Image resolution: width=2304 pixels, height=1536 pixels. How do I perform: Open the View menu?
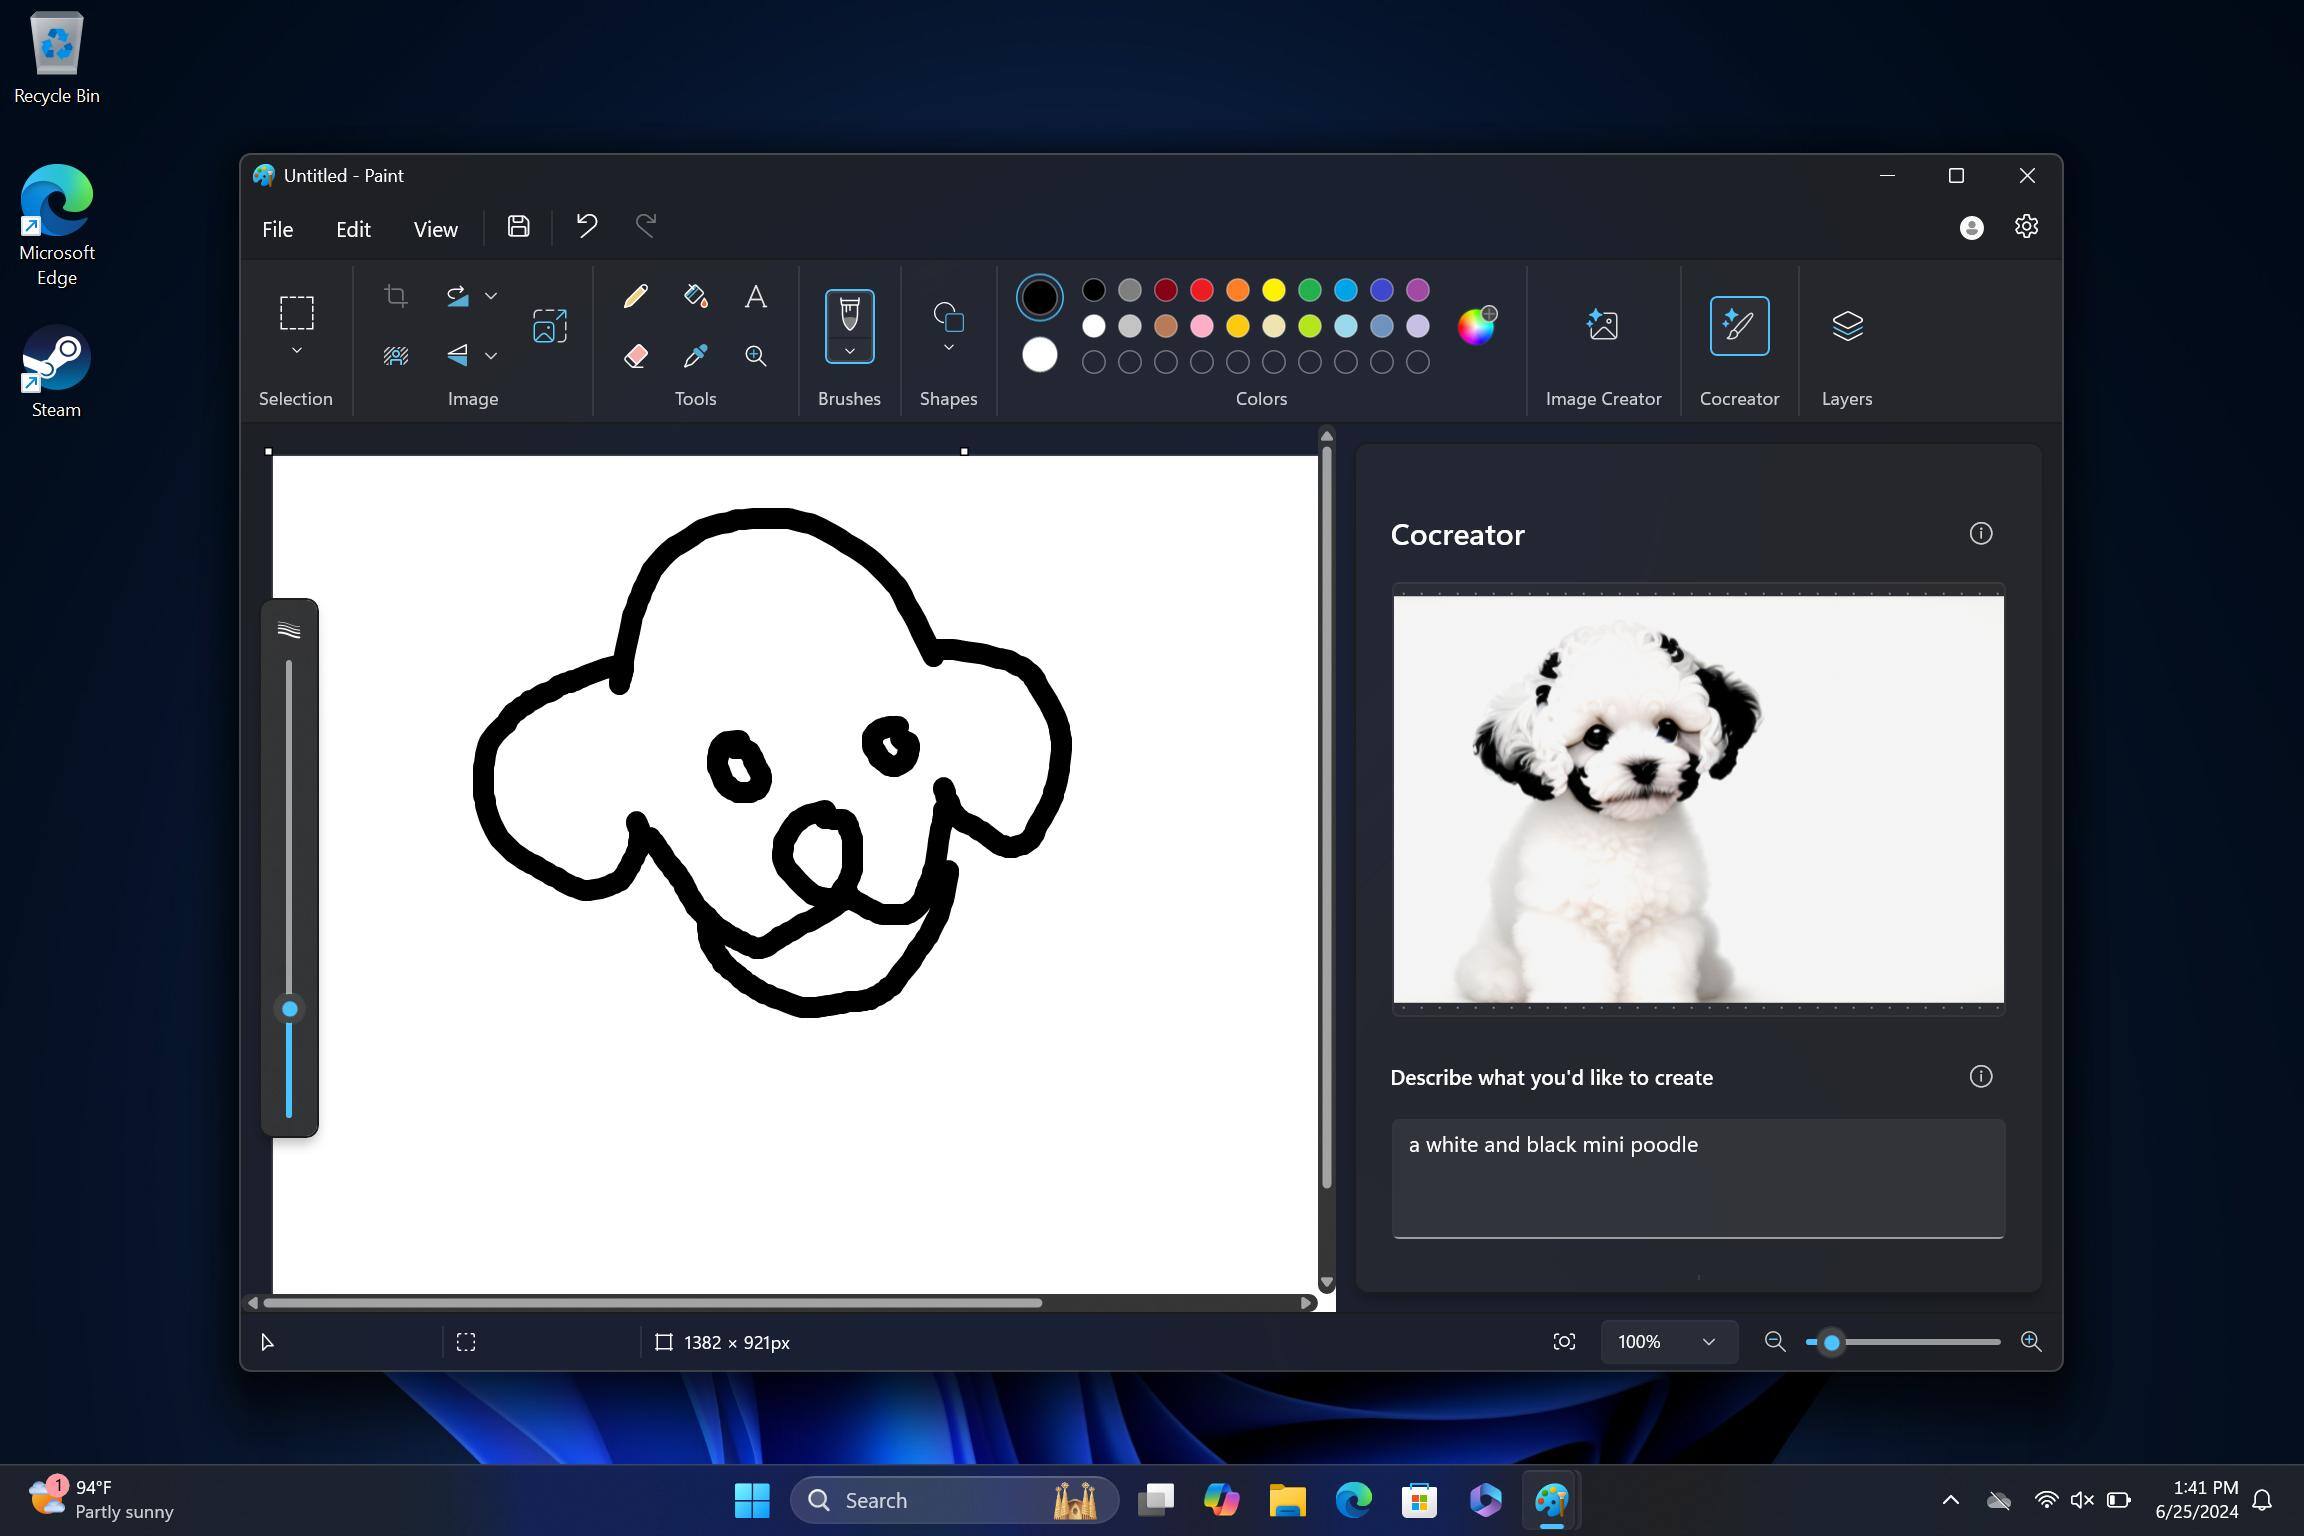(x=435, y=229)
